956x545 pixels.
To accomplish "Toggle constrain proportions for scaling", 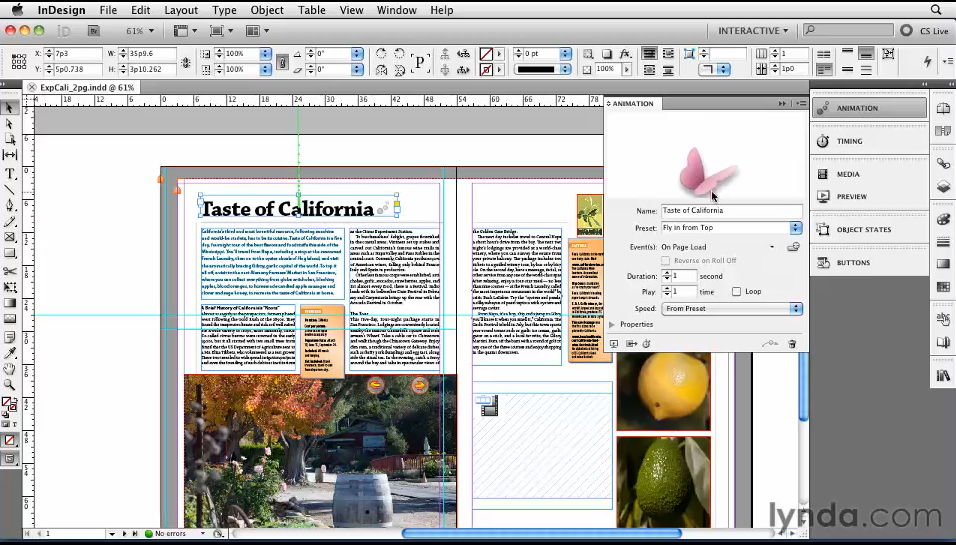I will click(282, 62).
